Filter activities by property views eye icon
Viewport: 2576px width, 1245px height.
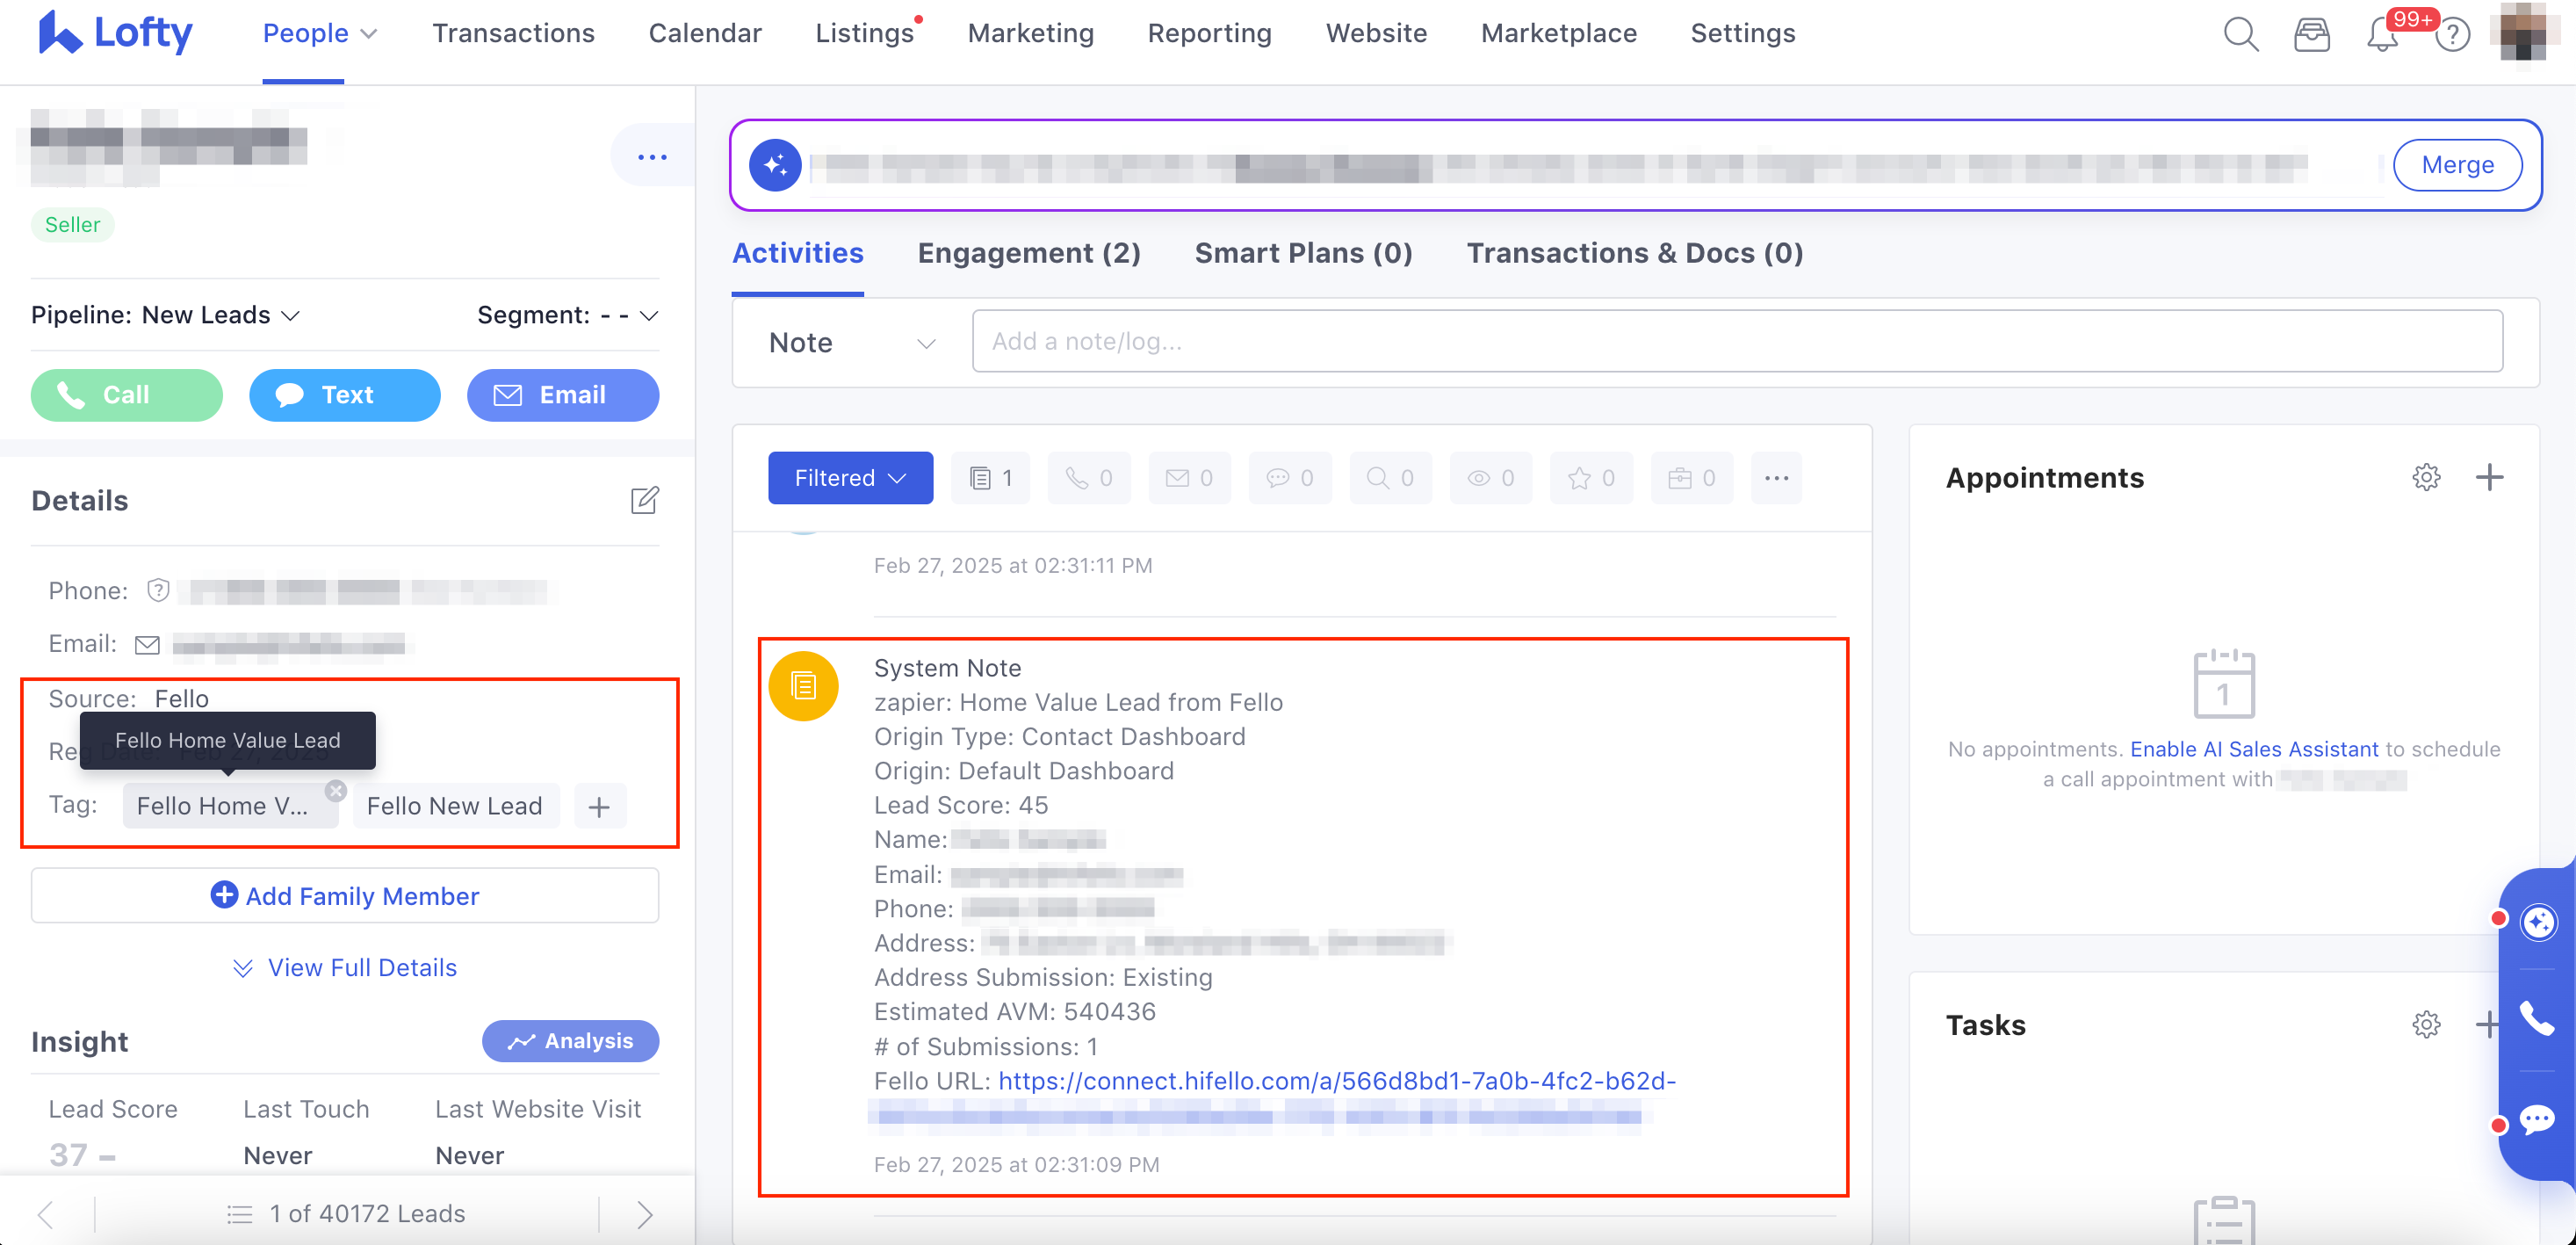pos(1490,478)
